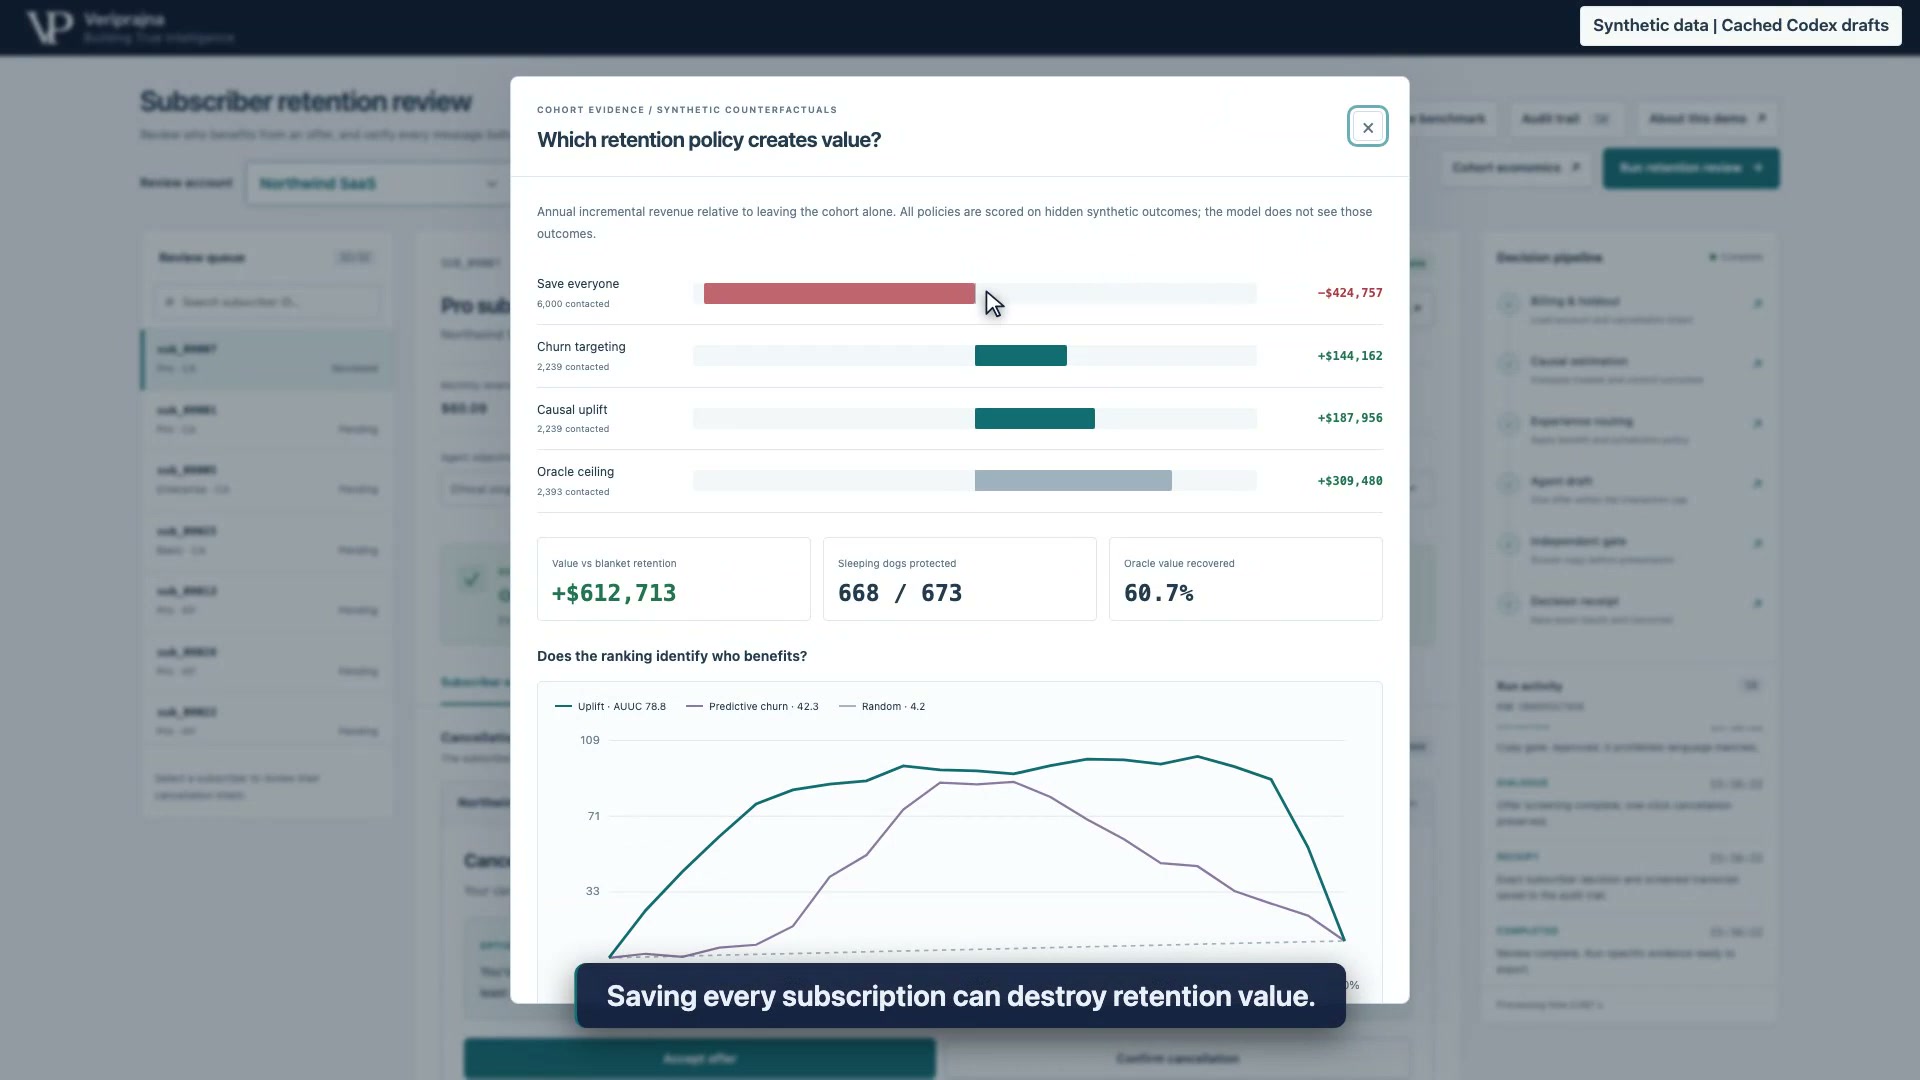Click the grey Oracle ceiling bar
This screenshot has width=1920, height=1080.
pyautogui.click(x=1073, y=481)
